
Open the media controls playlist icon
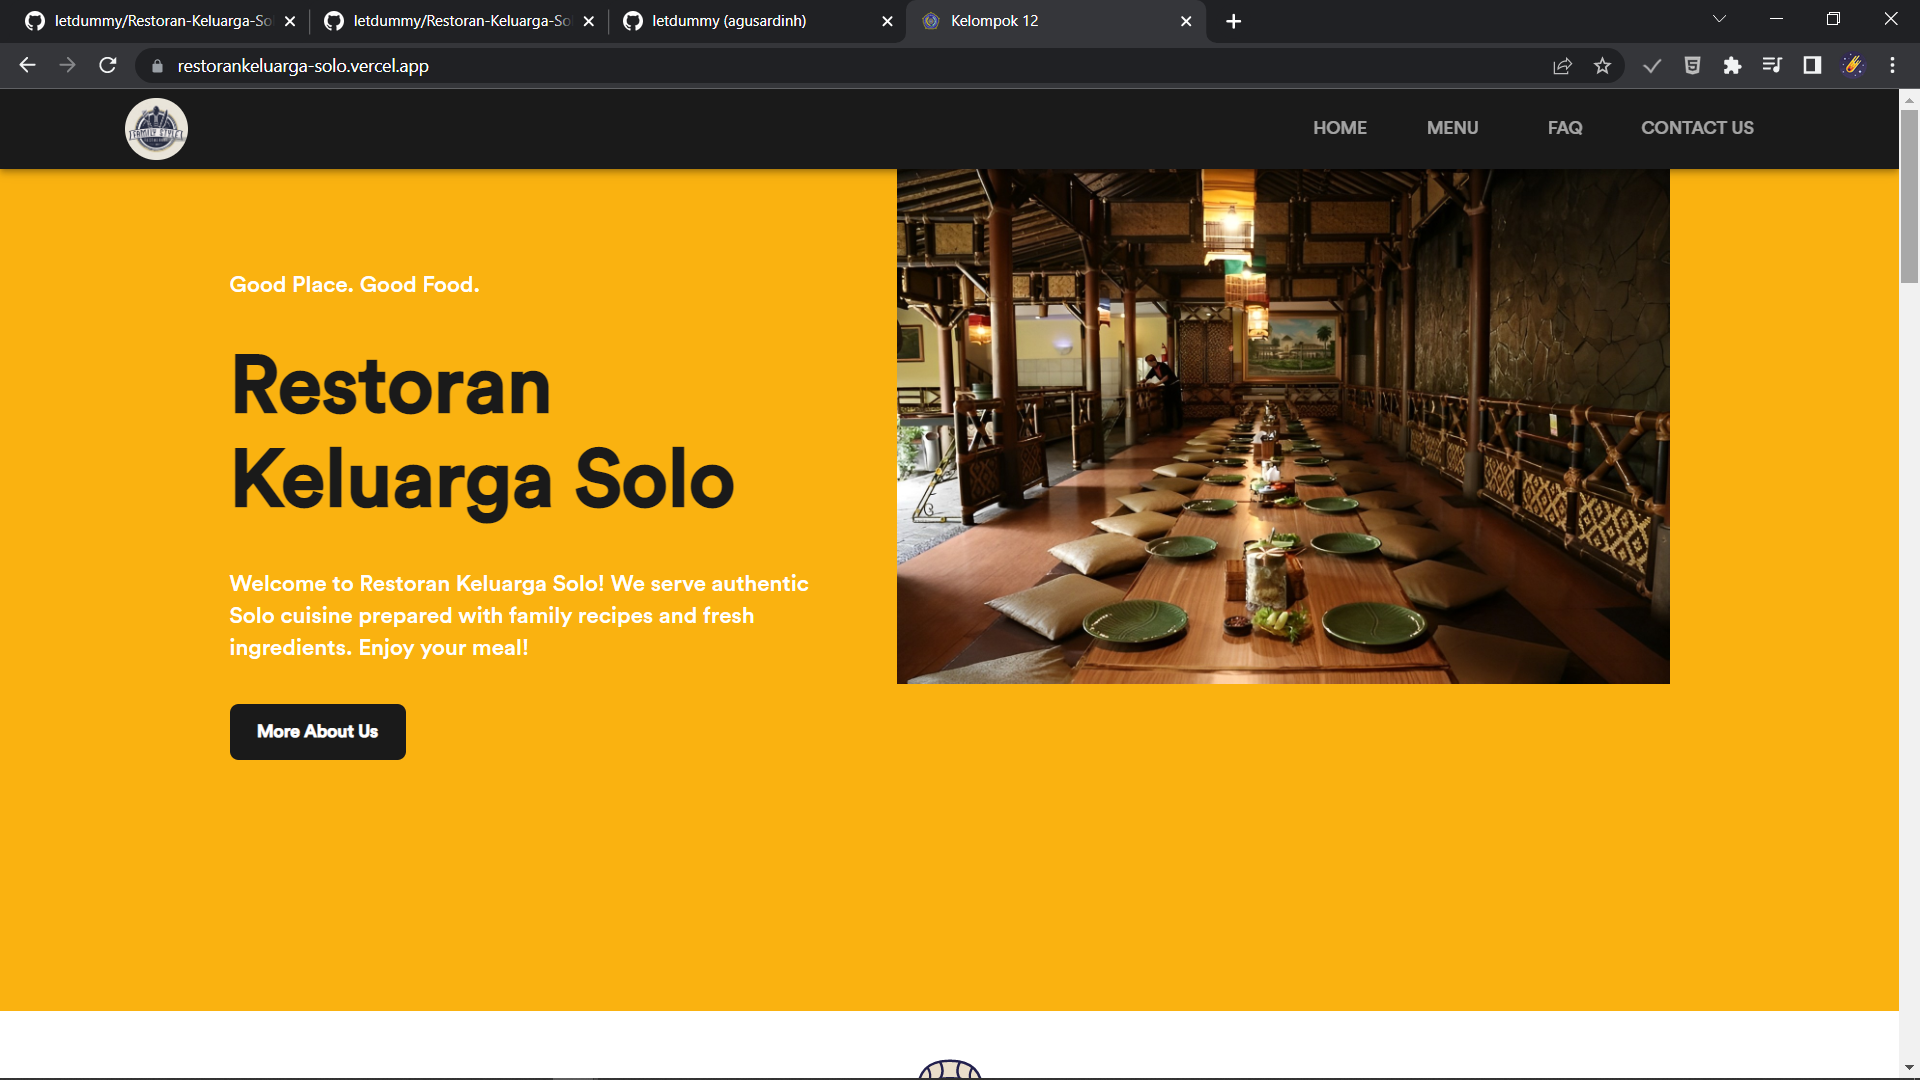click(1772, 66)
